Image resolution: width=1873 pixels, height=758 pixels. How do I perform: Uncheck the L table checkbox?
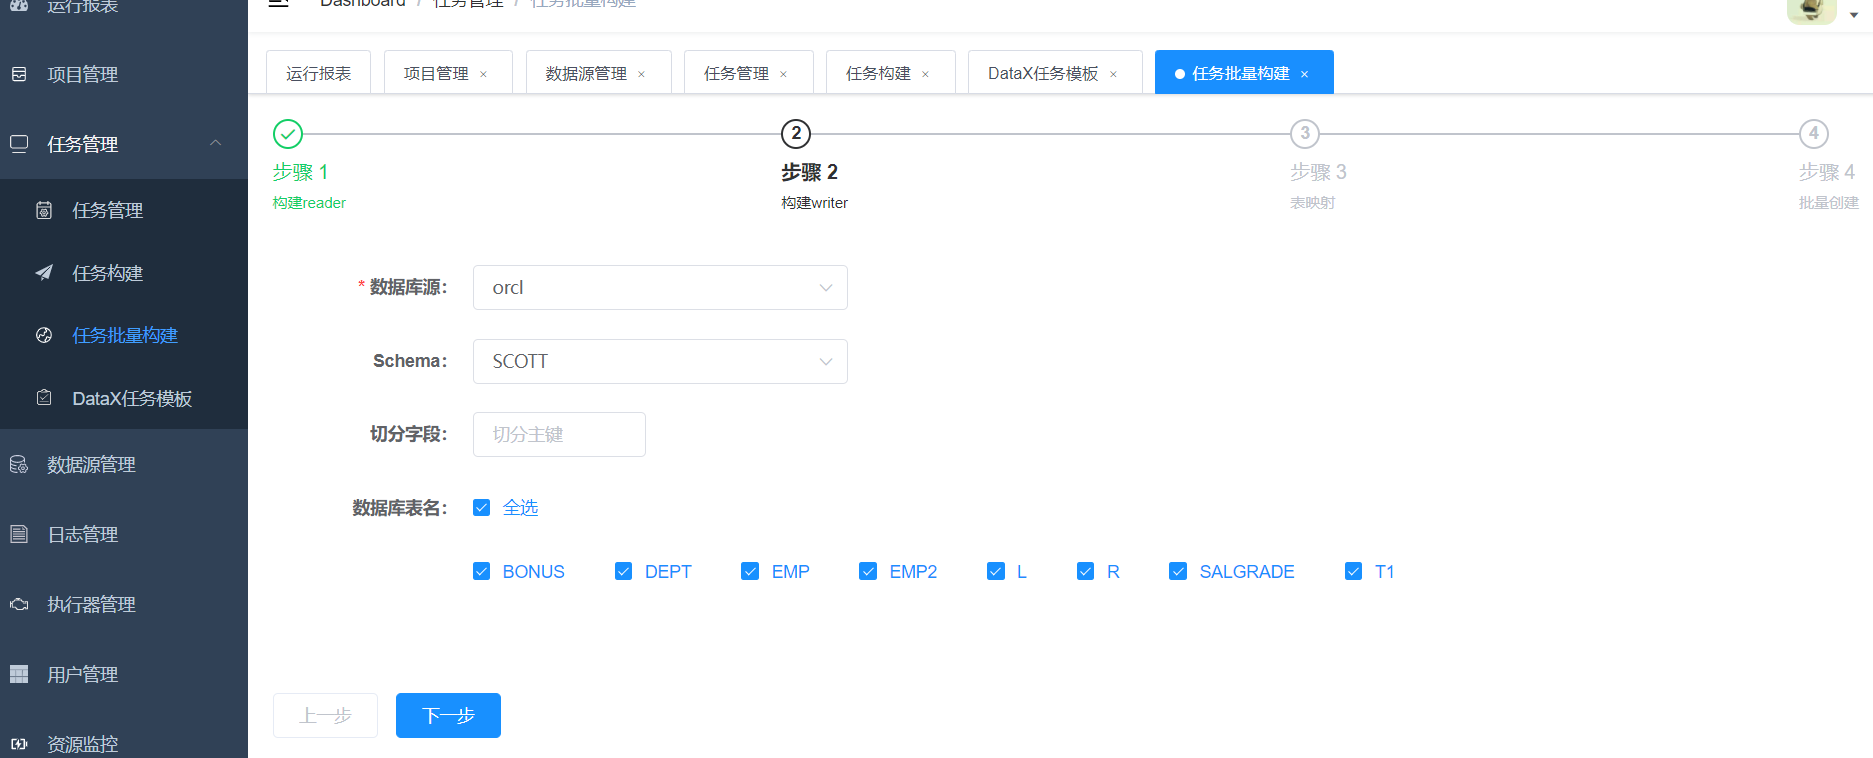point(996,571)
